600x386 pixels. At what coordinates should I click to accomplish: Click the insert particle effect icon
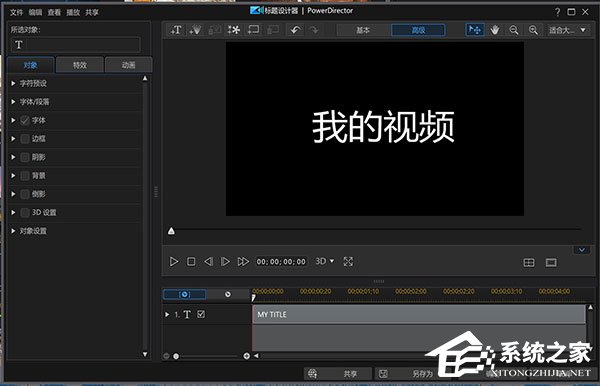tap(195, 30)
